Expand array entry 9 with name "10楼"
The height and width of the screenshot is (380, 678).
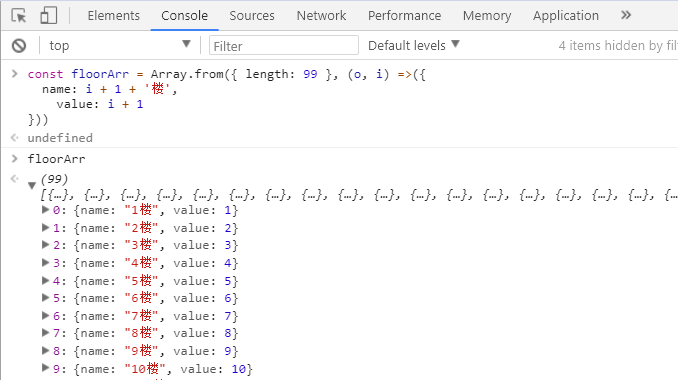(45, 368)
